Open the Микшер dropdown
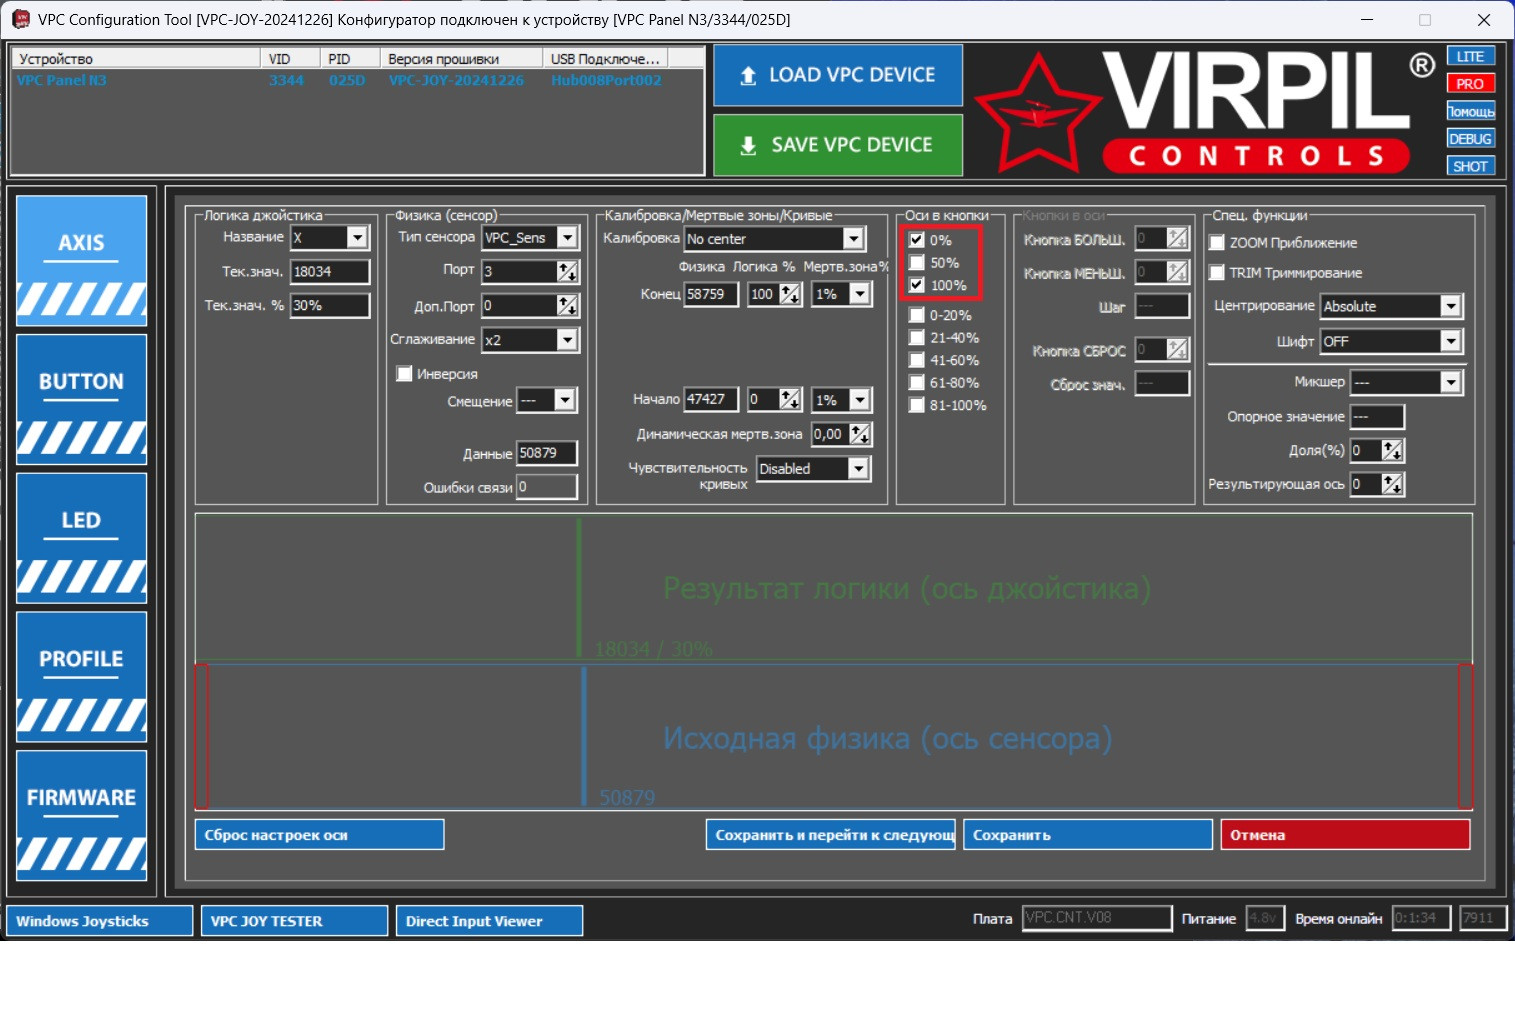1515x1024 pixels. click(x=1451, y=382)
